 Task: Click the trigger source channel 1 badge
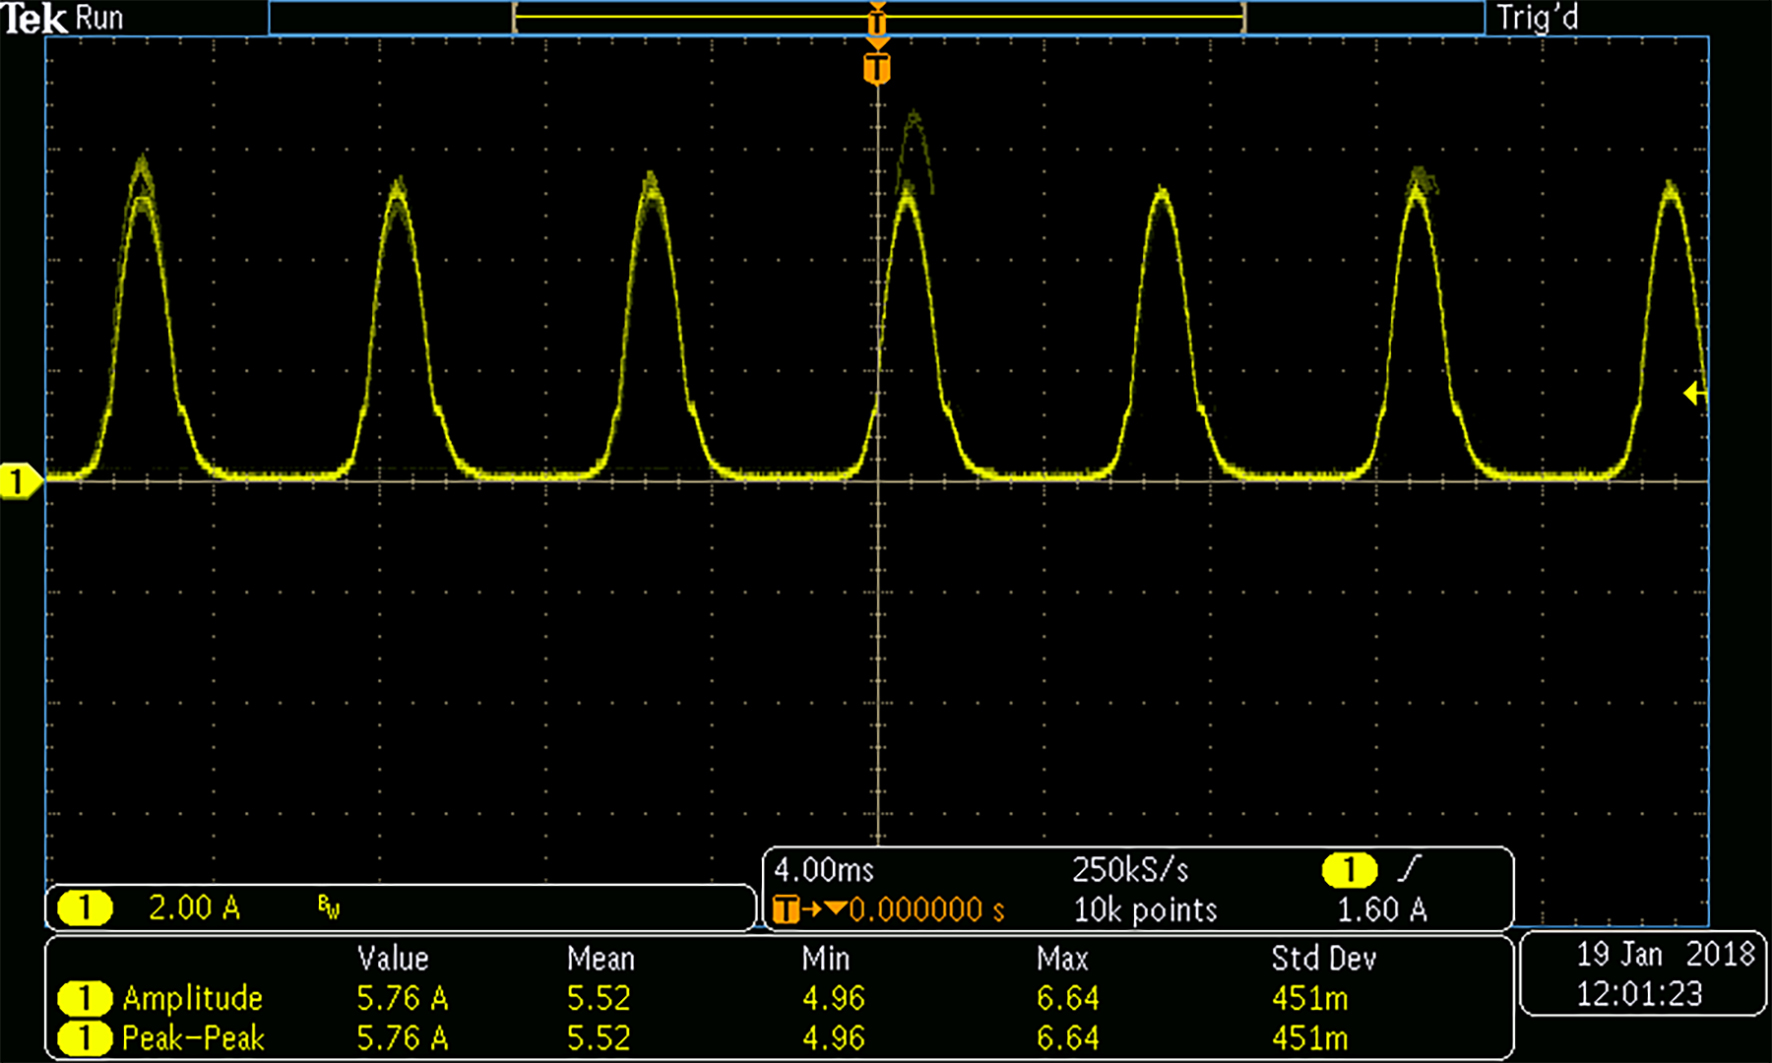(1349, 870)
